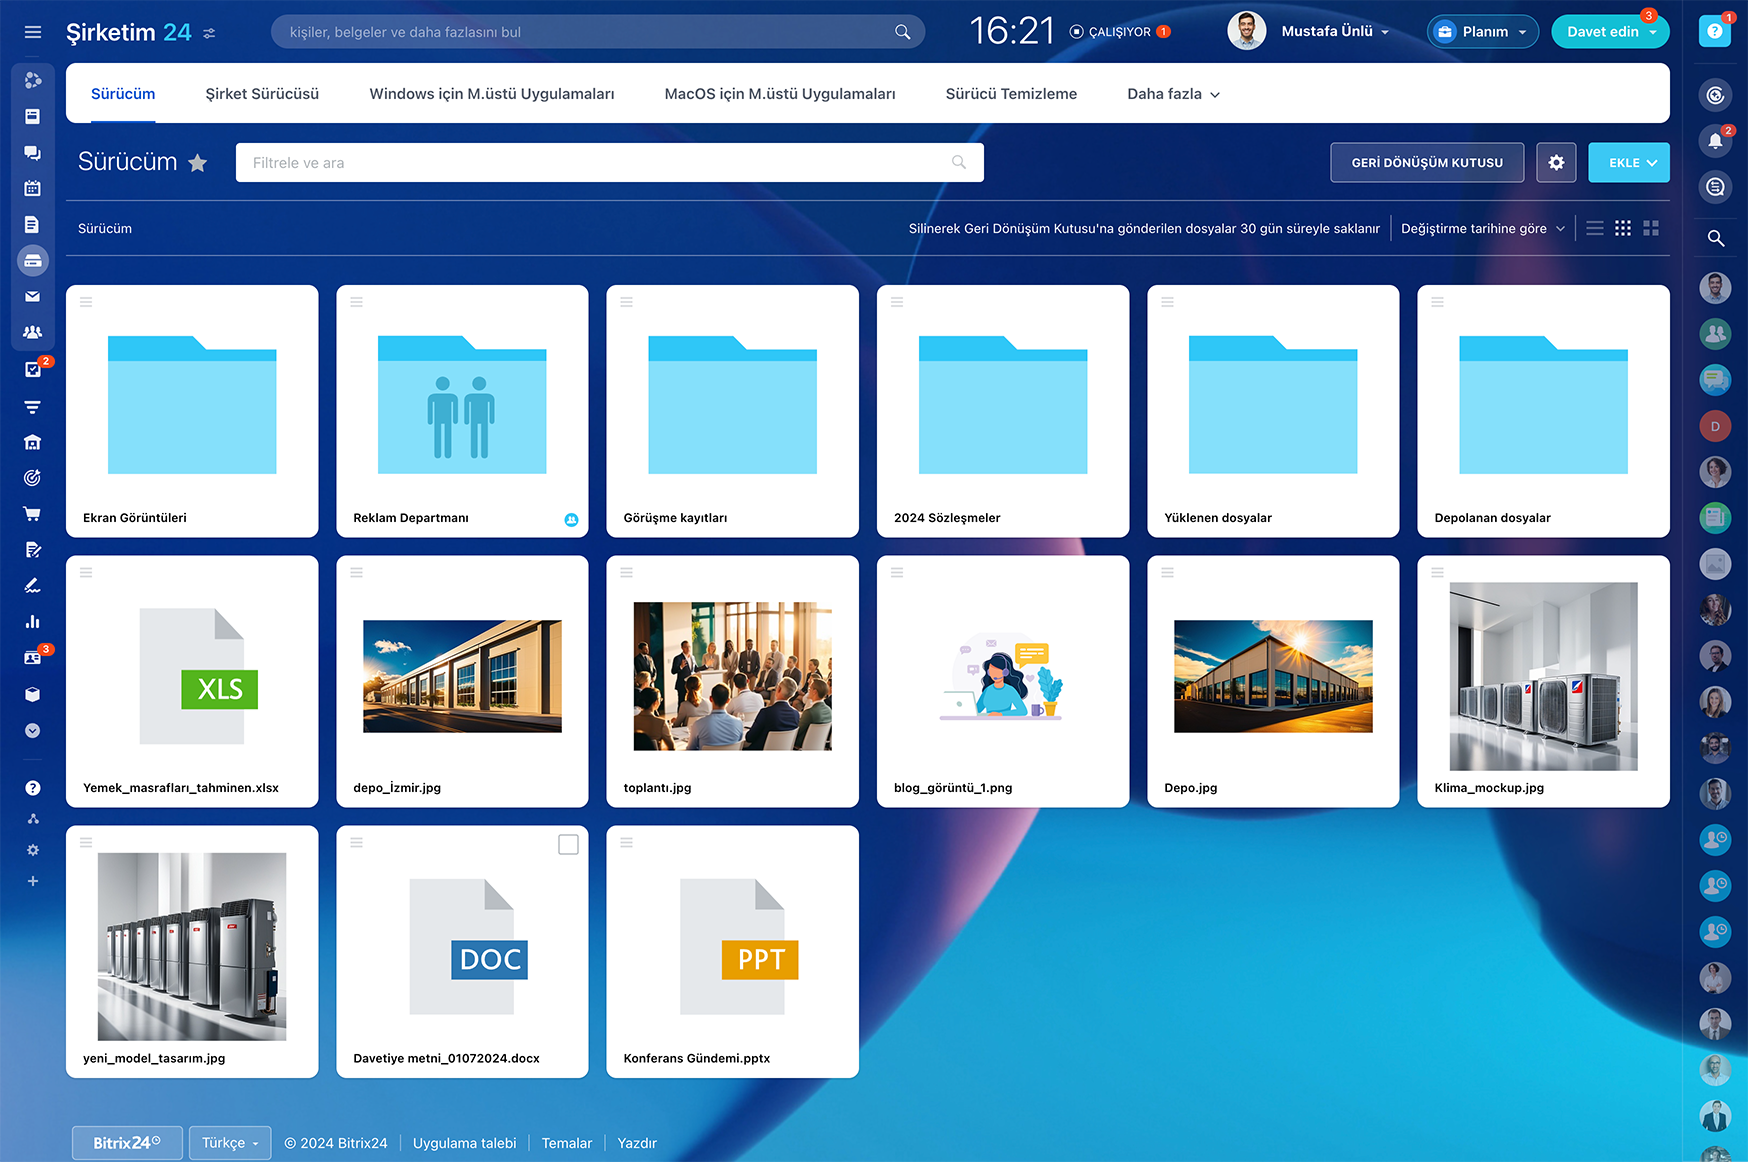
Task: Click the mail envelope icon in sidebar
Action: click(32, 296)
